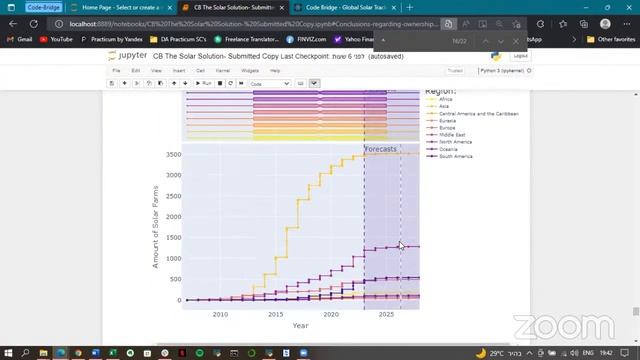This screenshot has width=640, height=360.
Task: Click the paste cells below icon
Action: tap(160, 83)
